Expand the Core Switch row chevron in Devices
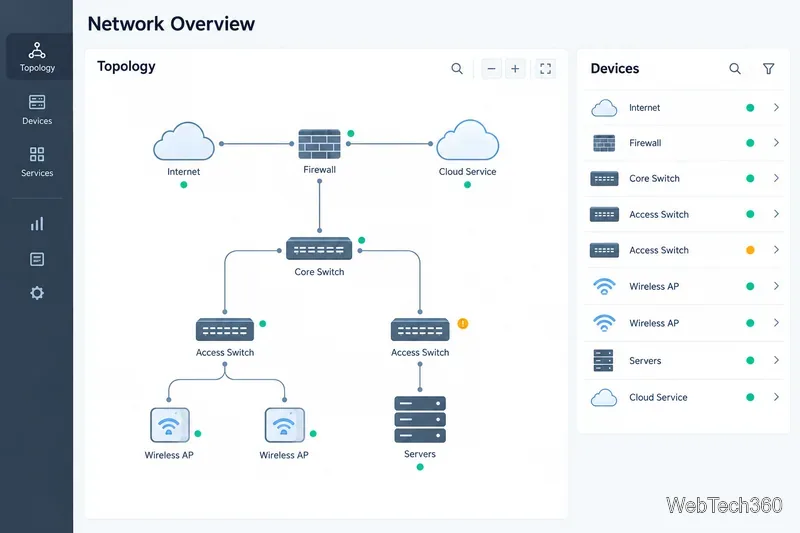800x533 pixels. coord(776,178)
